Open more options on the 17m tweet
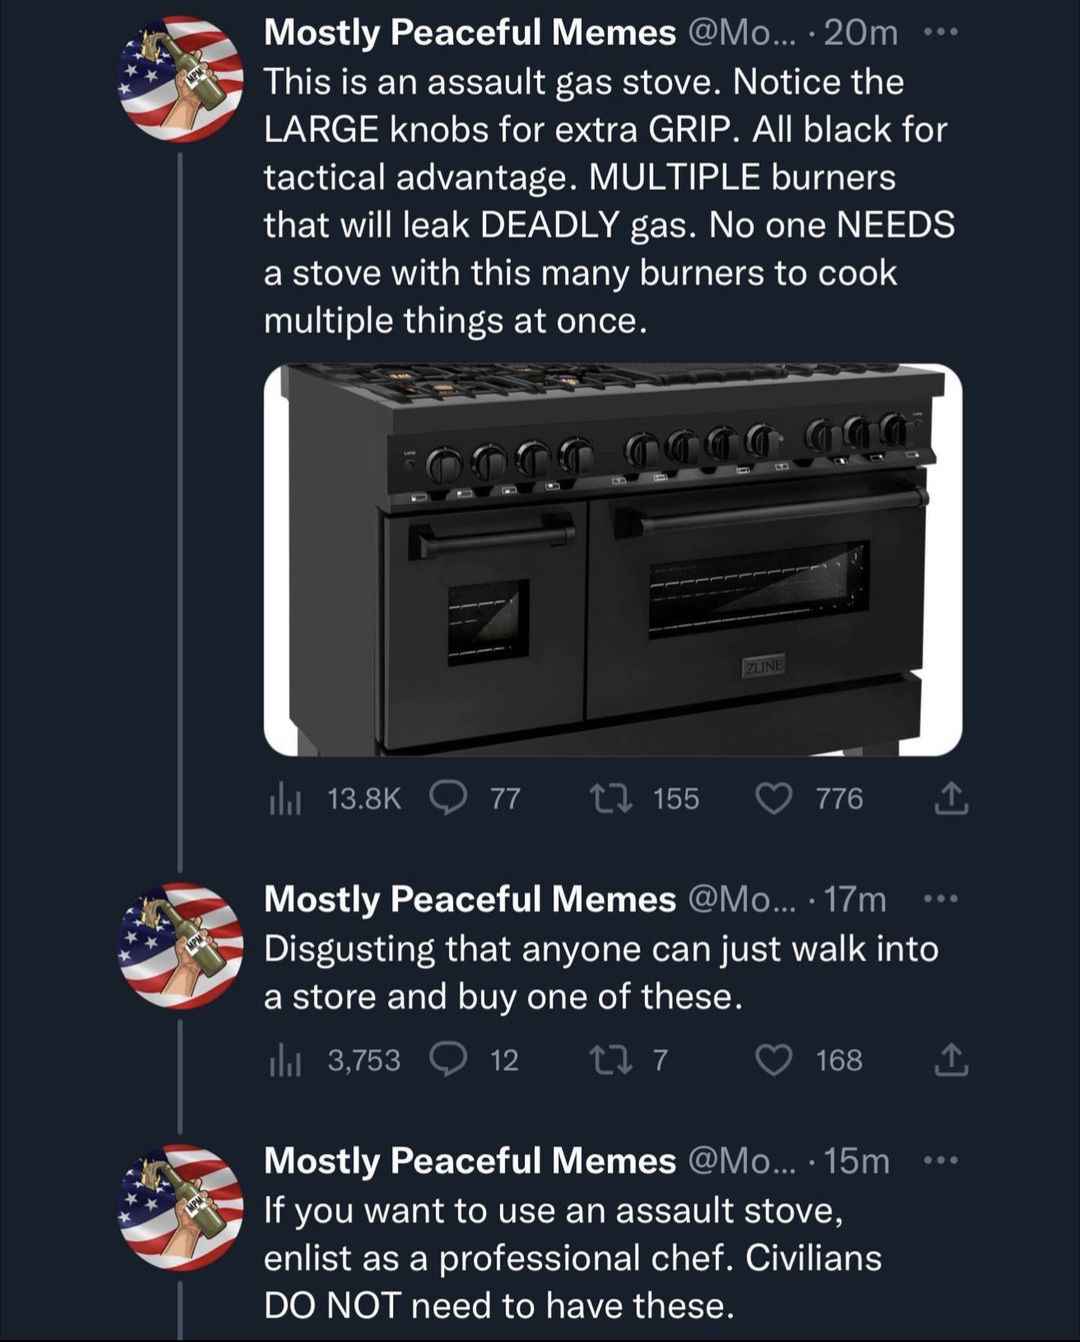The image size is (1080, 1342). click(941, 899)
